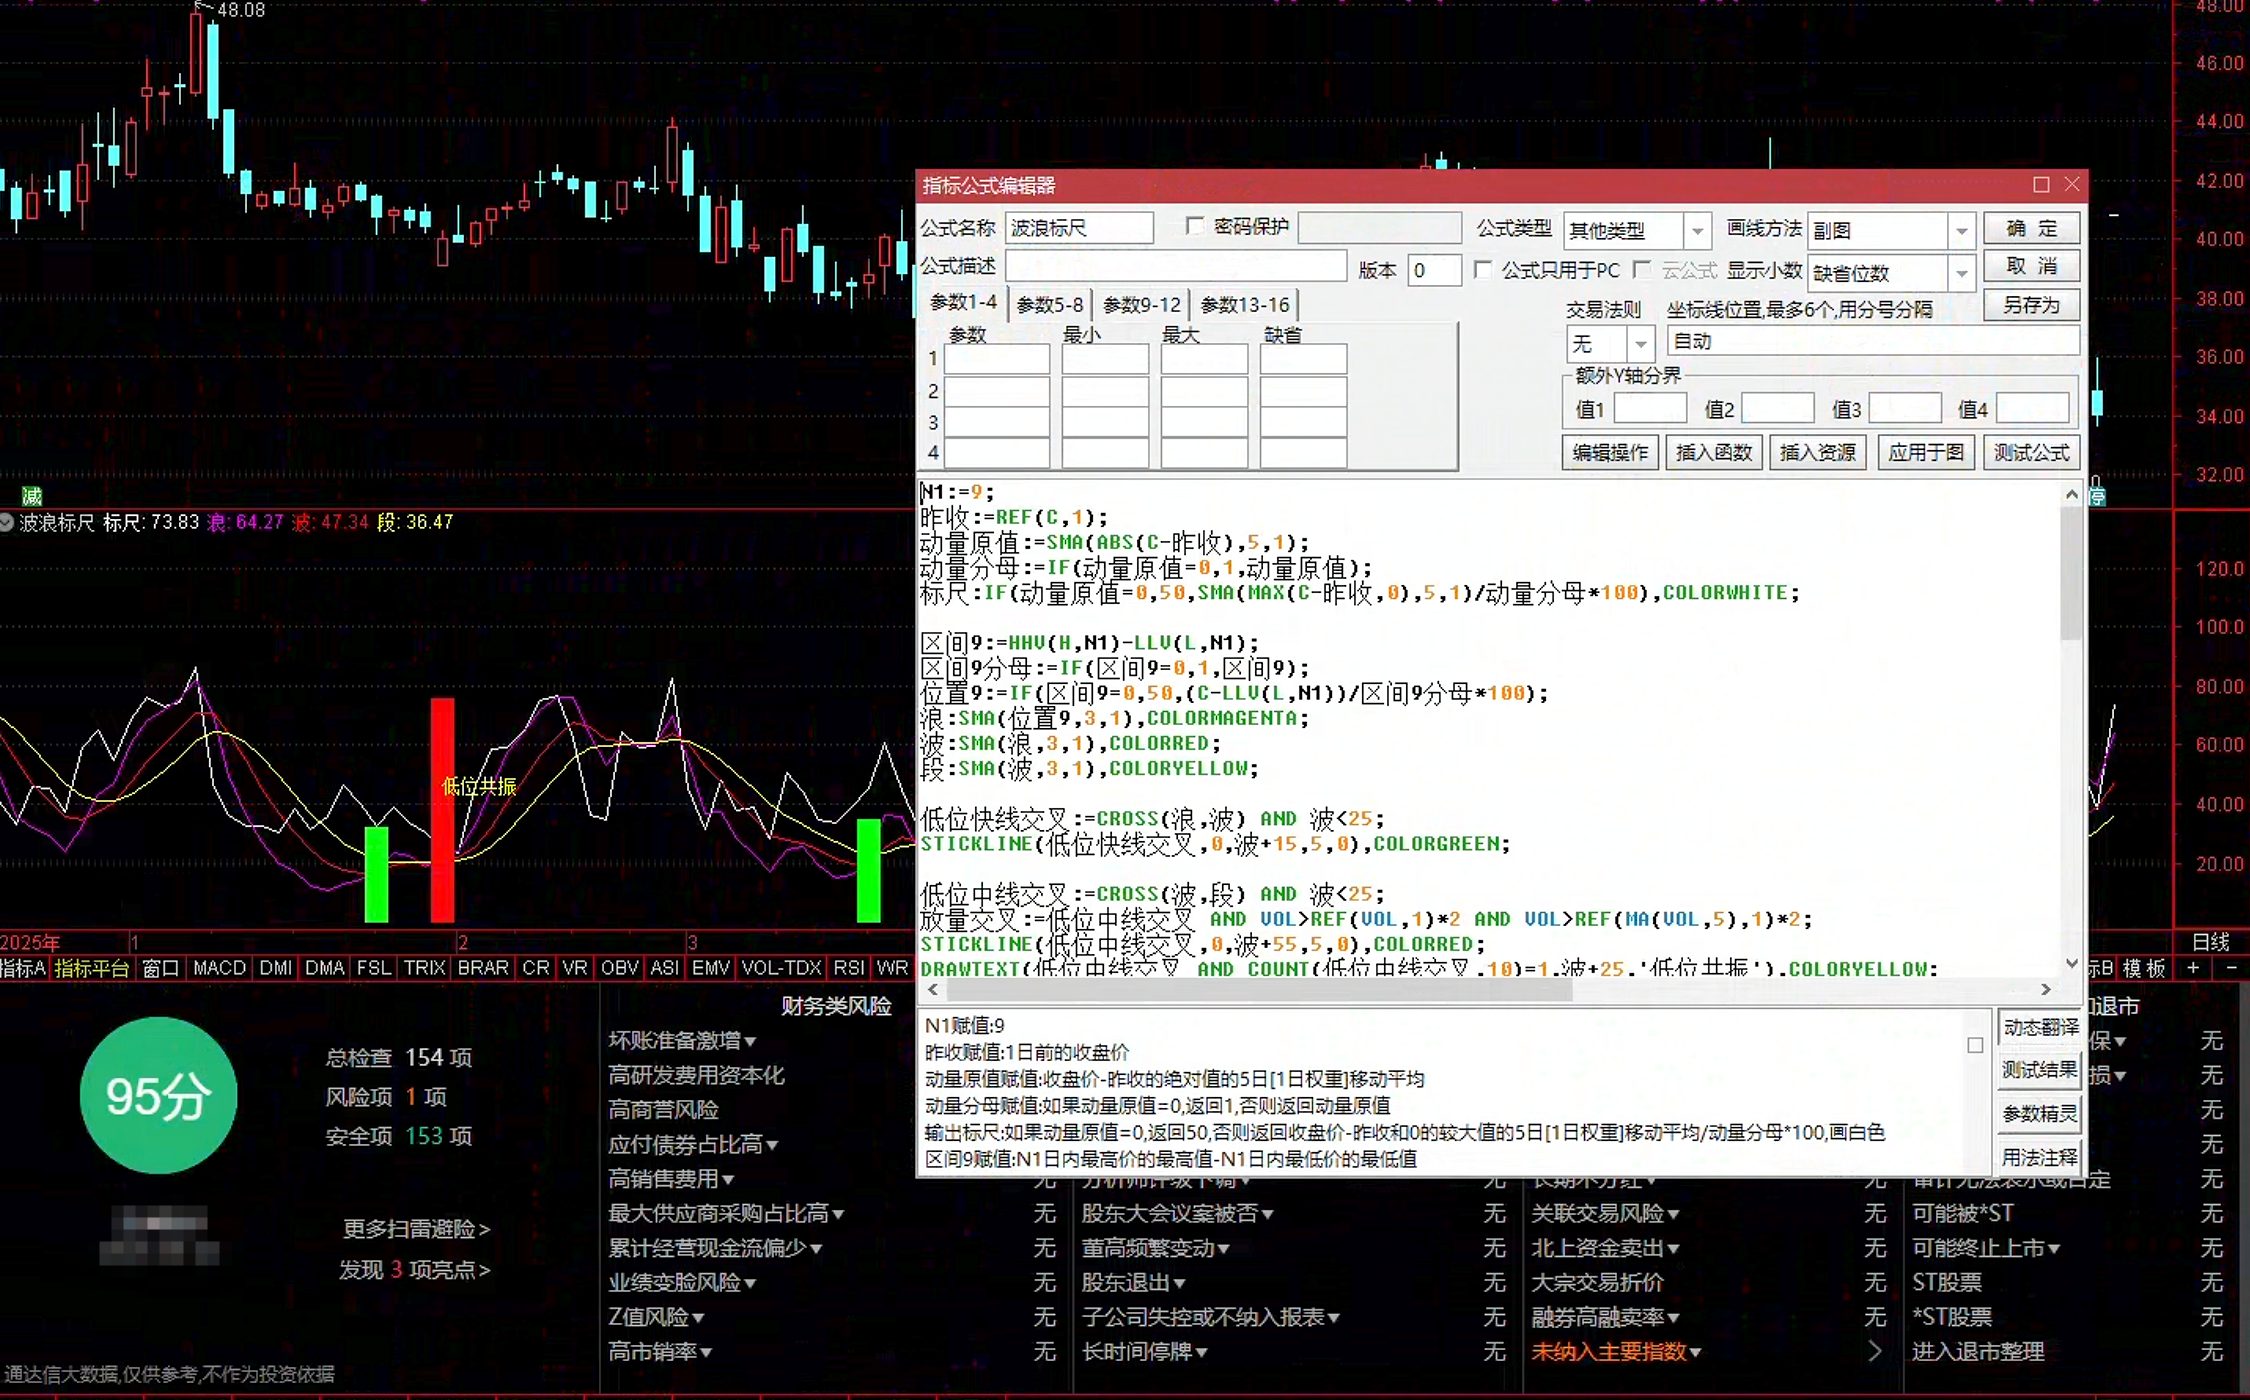Click the 减 marker icon on main chart
This screenshot has width=2250, height=1400.
coord(32,496)
